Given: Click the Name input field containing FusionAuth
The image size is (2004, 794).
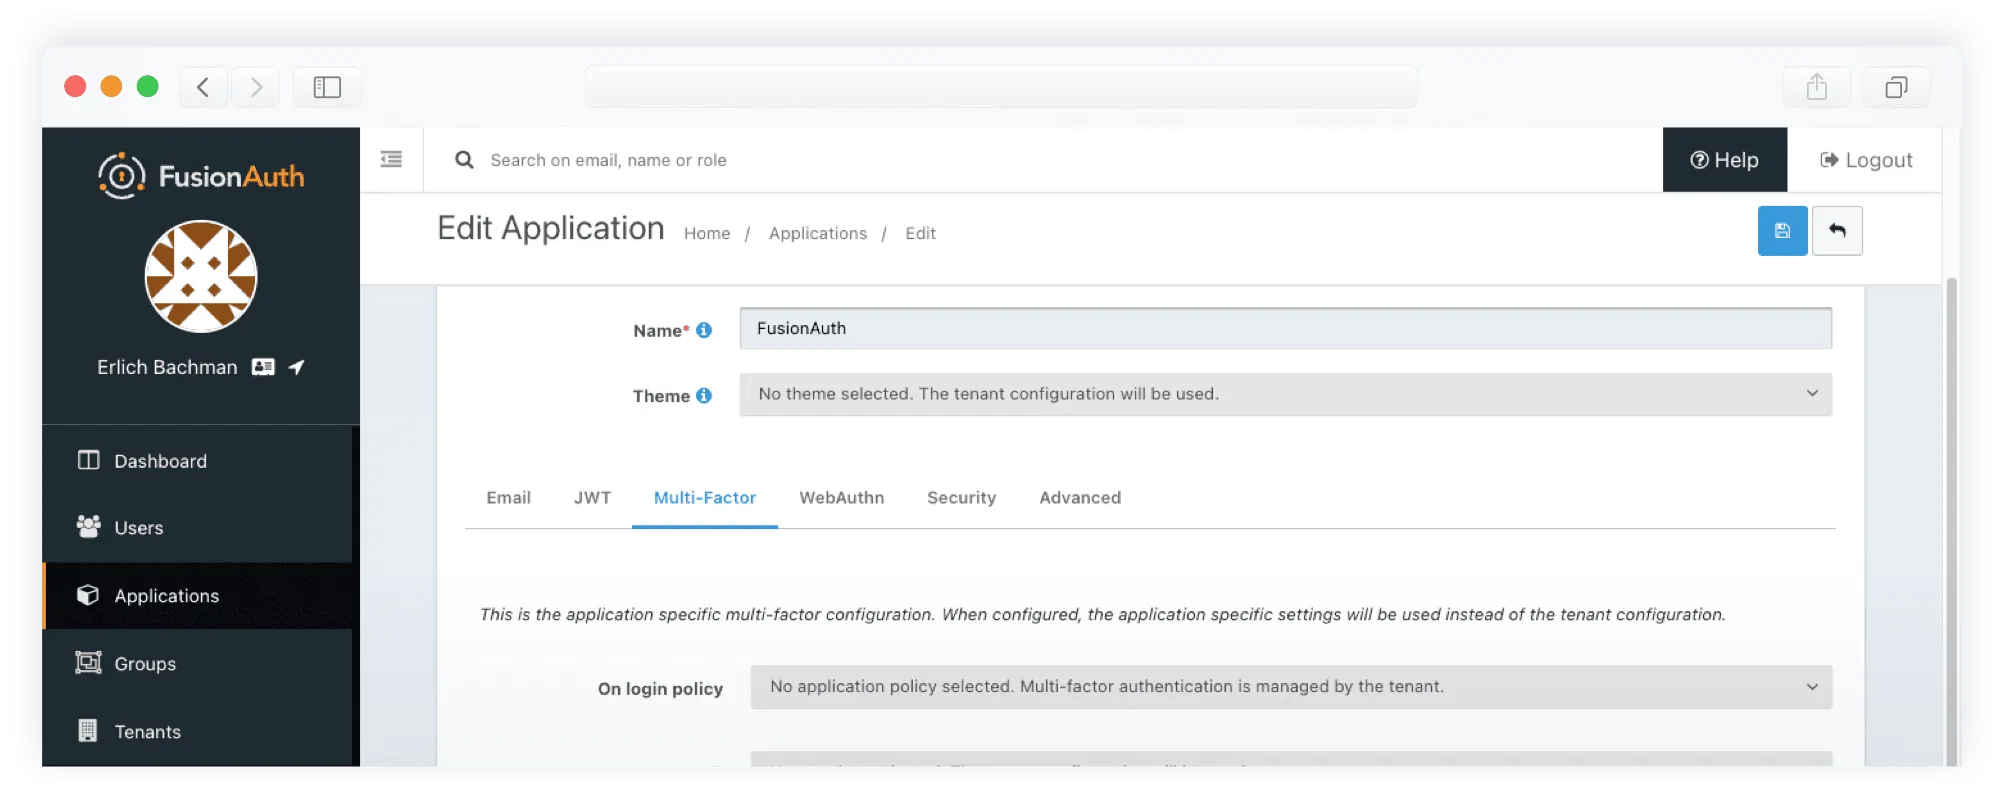Looking at the screenshot, I should pyautogui.click(x=1286, y=328).
